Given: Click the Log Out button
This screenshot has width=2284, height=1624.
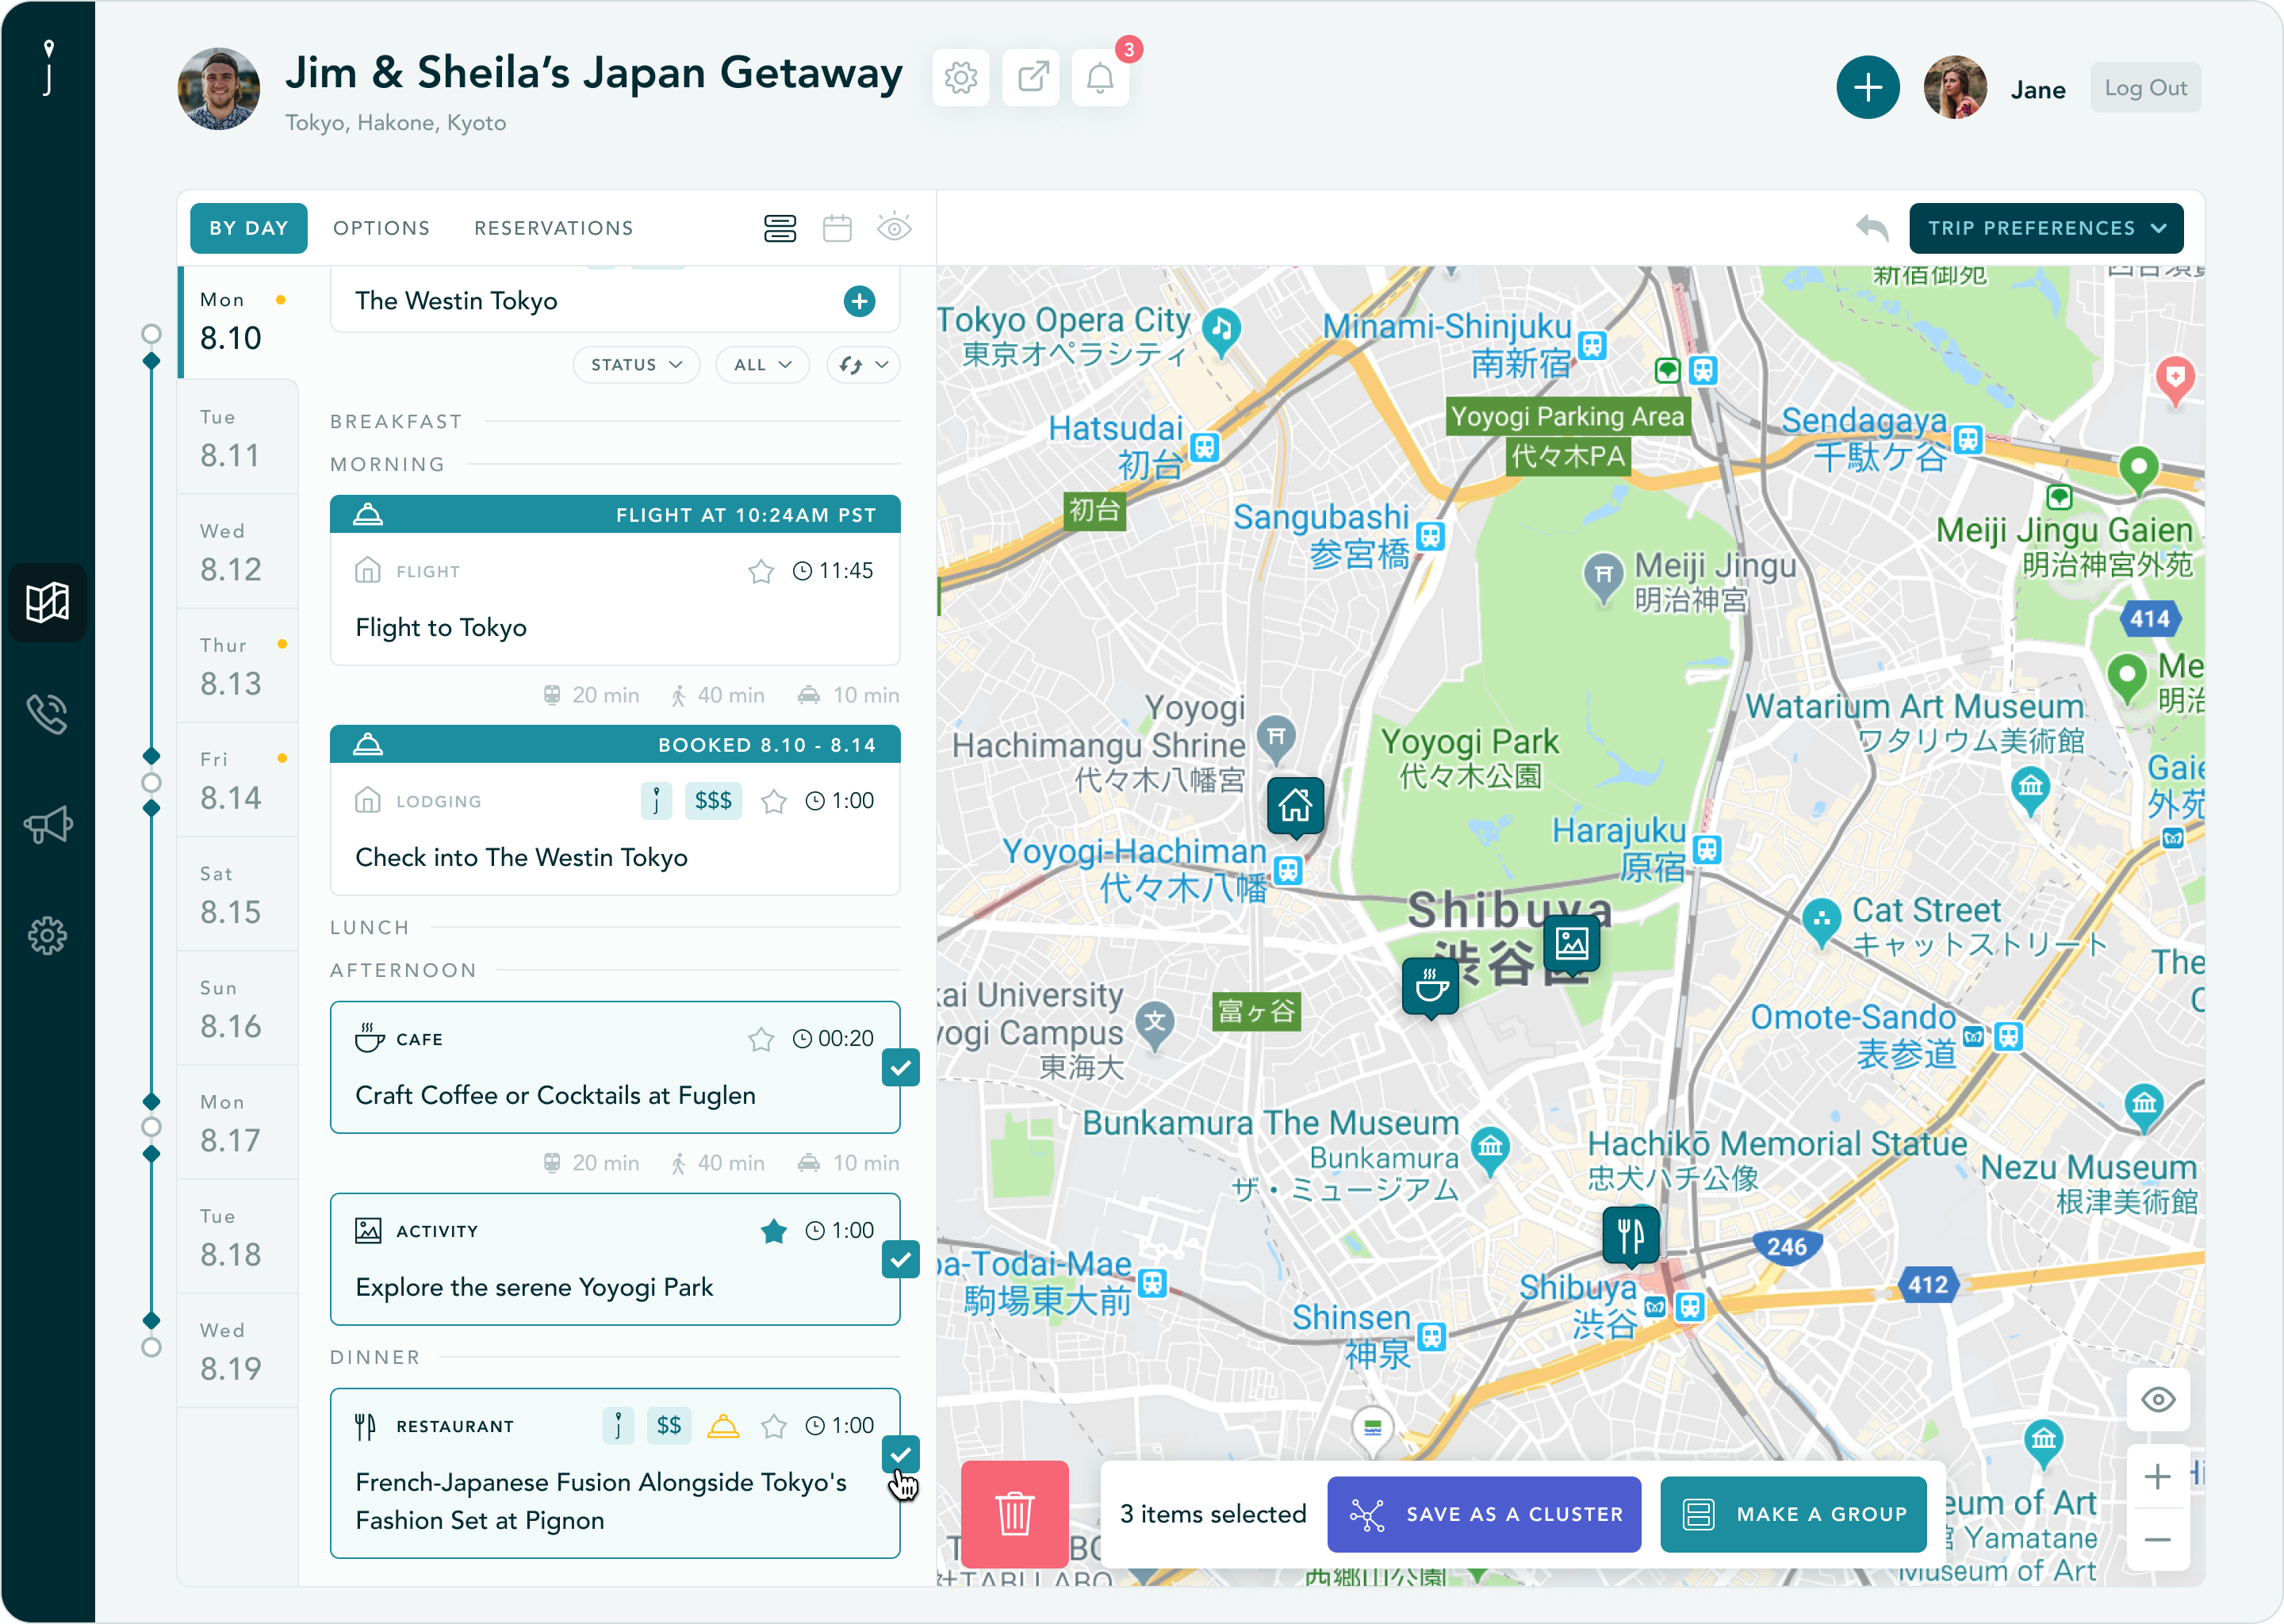Looking at the screenshot, I should (2145, 88).
